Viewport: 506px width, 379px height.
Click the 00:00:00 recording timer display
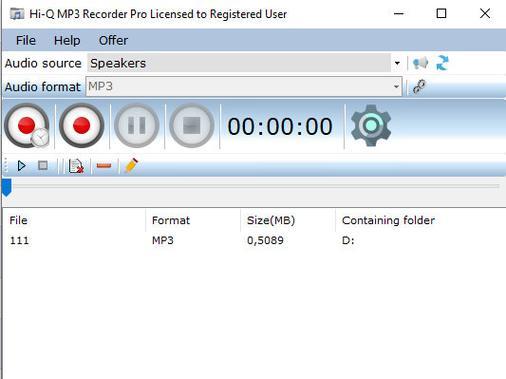tap(280, 127)
